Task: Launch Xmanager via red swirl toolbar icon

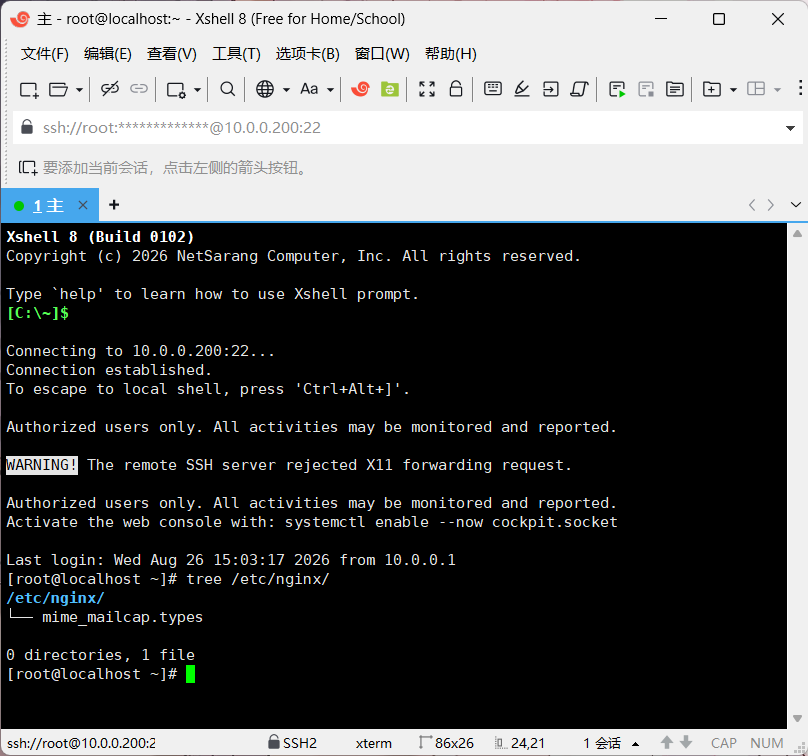Action: [360, 89]
